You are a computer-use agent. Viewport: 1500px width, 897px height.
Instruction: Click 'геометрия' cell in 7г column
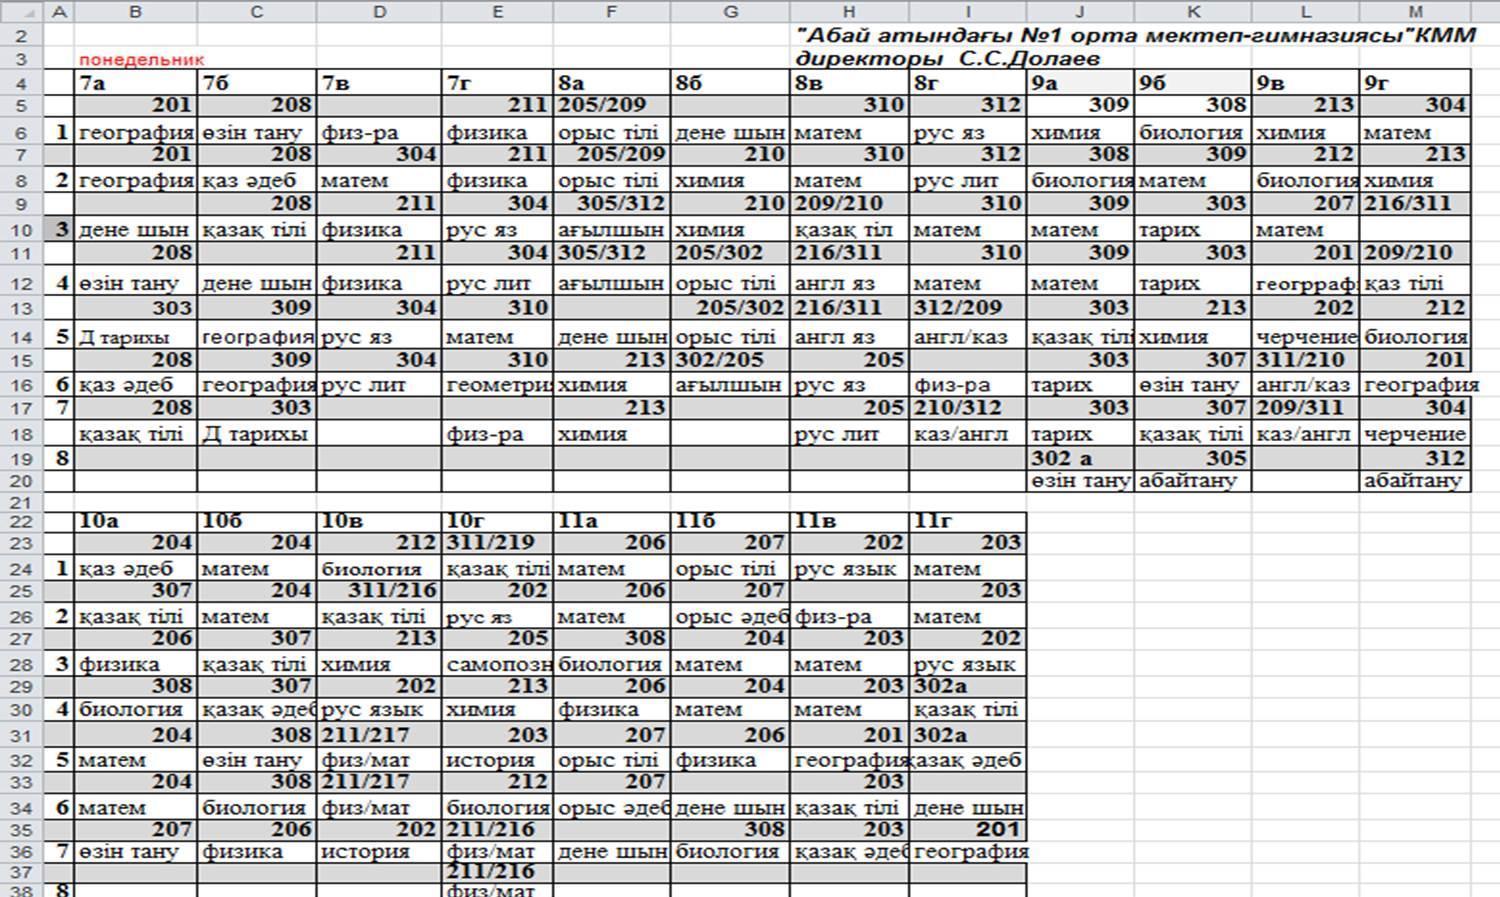(497, 384)
